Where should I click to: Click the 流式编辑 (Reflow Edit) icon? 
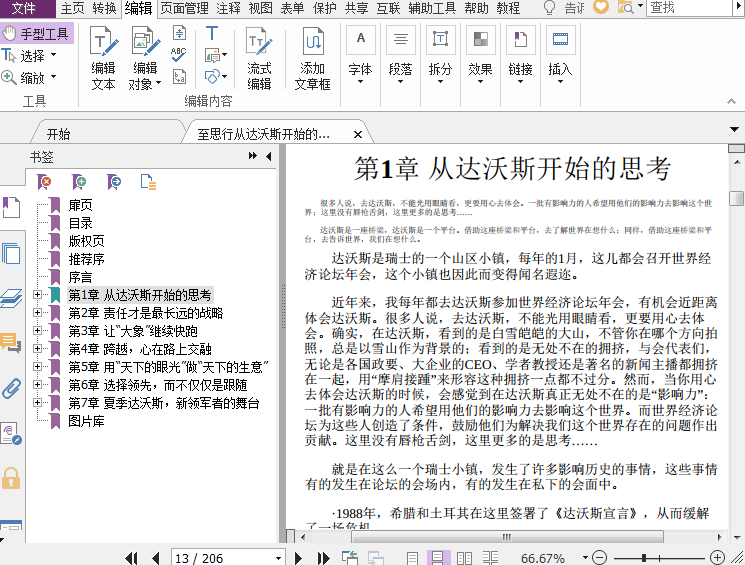pos(259,56)
